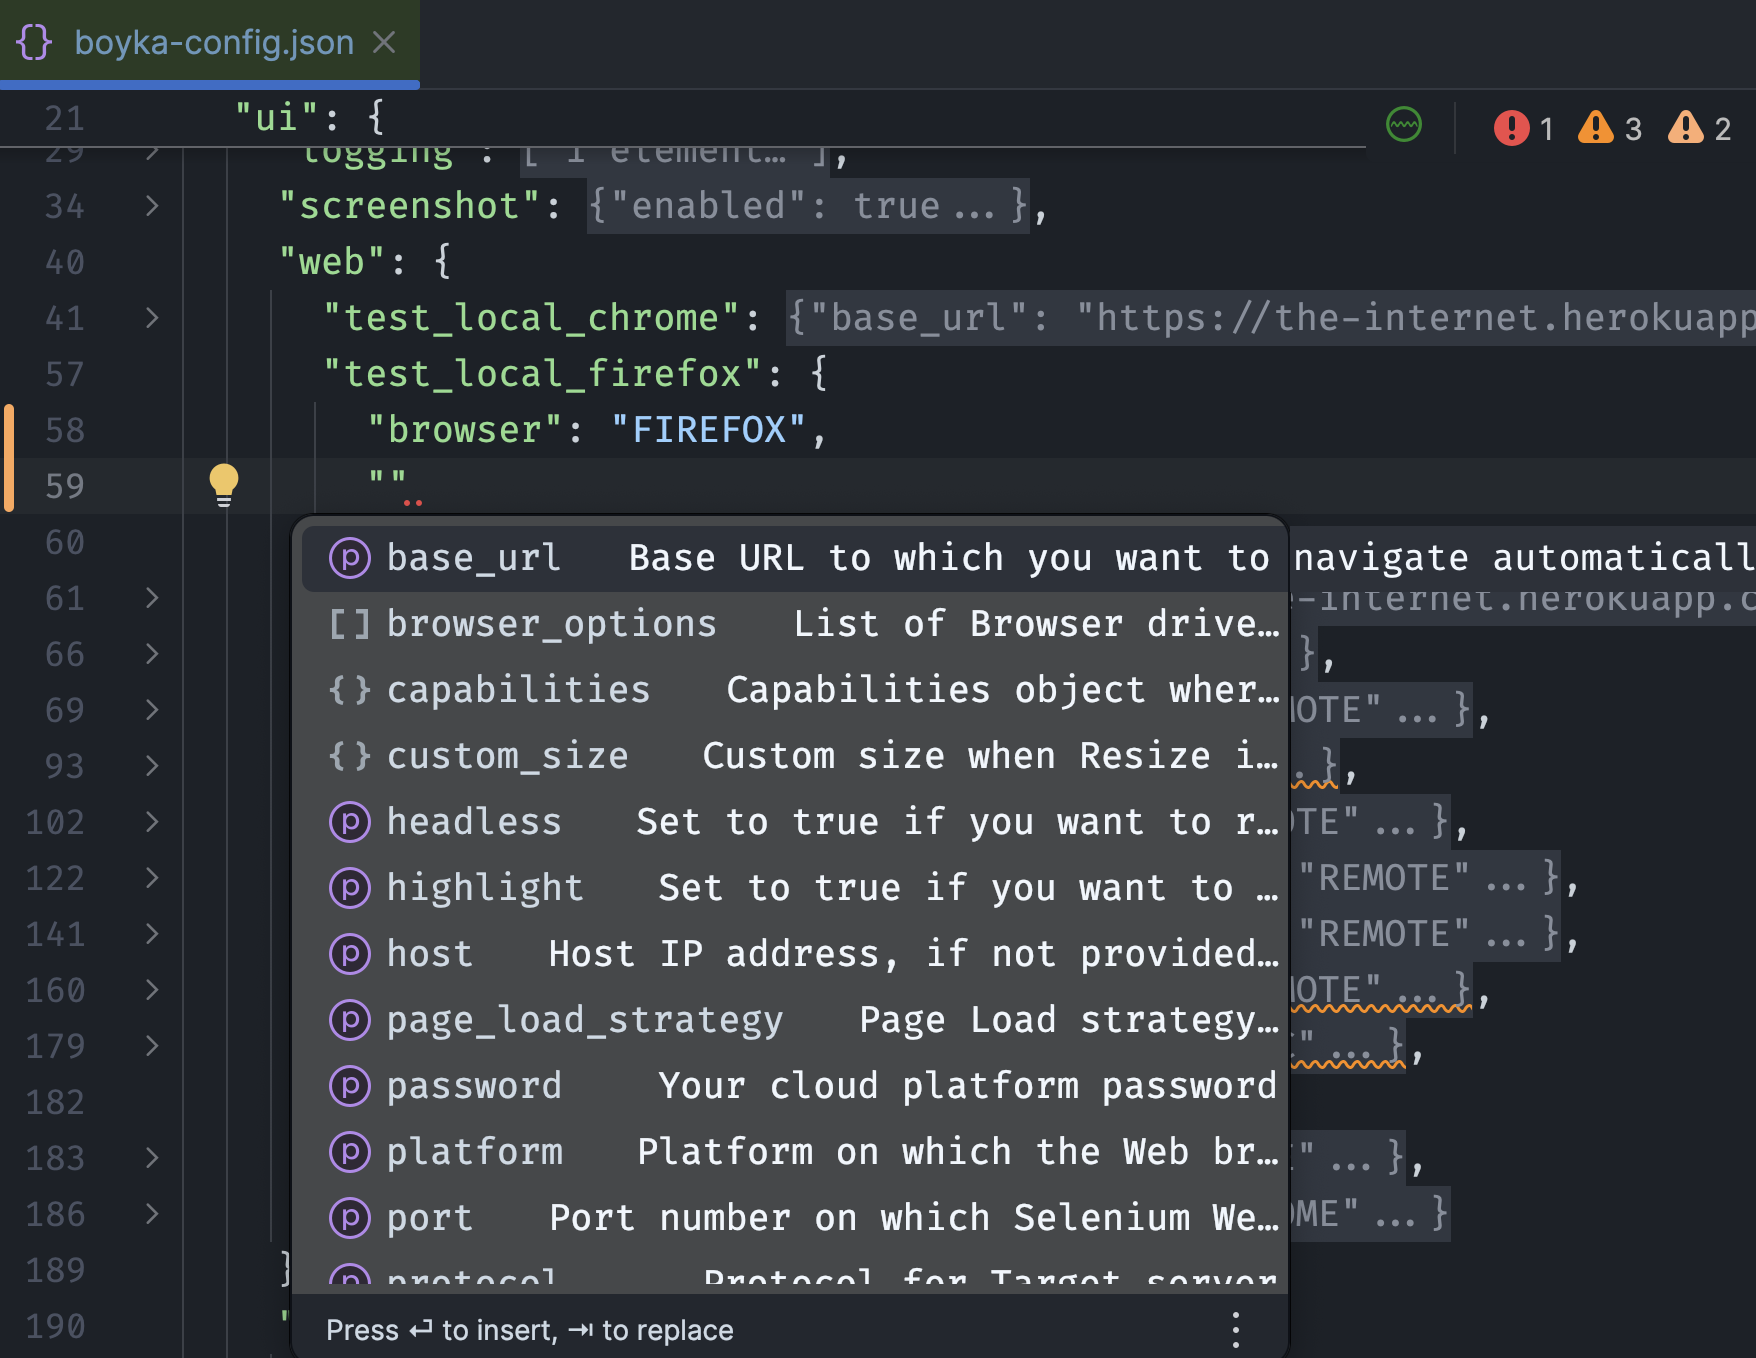Expand collapsed test_local_chrome object placeholder
Screen dimensions: 1756x1358
pyautogui.click(x=1270, y=318)
